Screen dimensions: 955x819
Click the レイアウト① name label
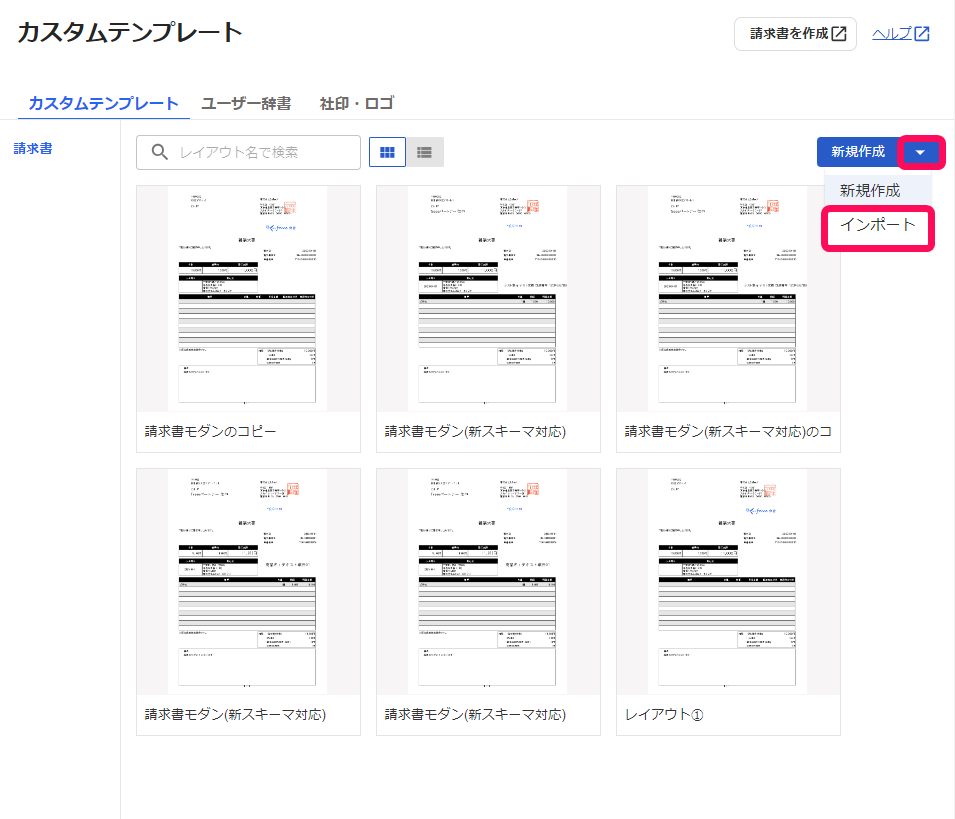(664, 715)
